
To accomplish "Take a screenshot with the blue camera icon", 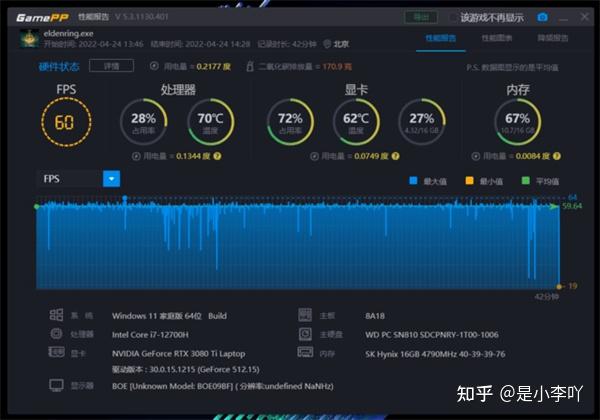I will tap(542, 17).
